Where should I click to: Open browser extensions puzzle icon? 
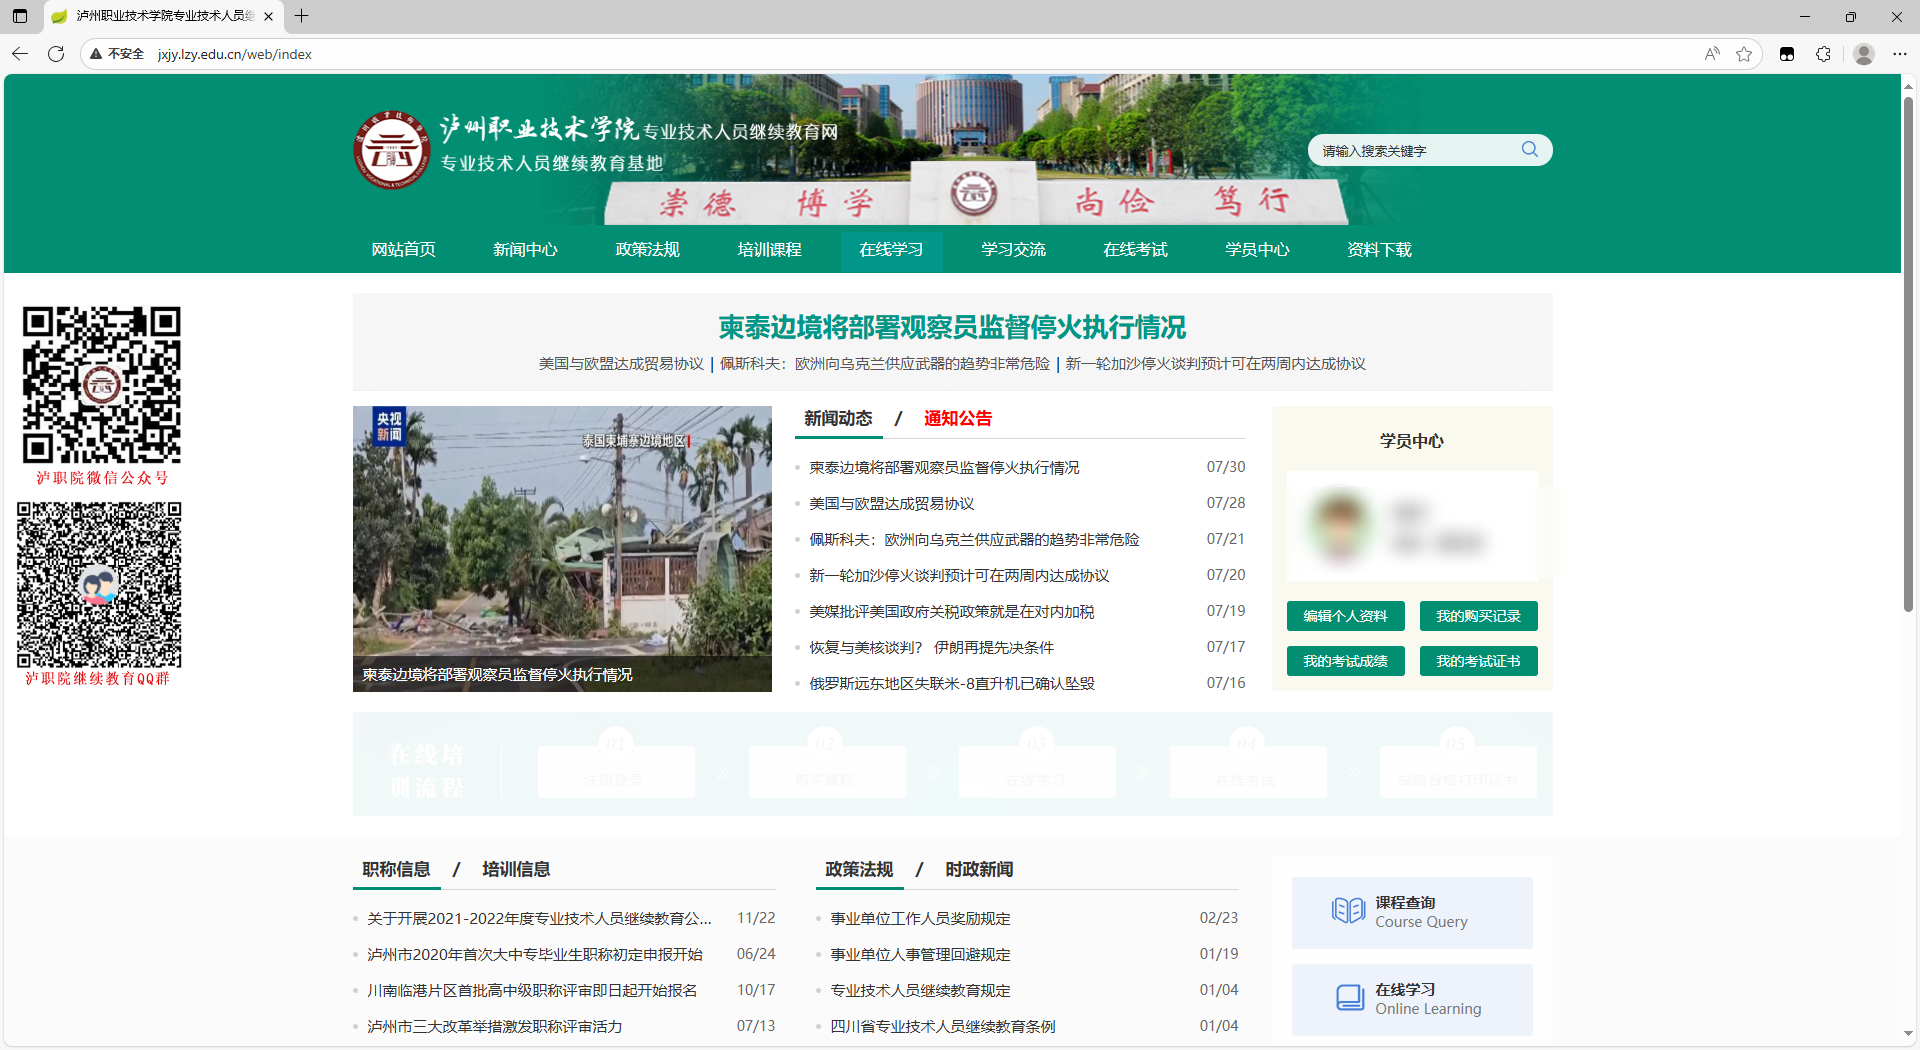pos(1823,54)
